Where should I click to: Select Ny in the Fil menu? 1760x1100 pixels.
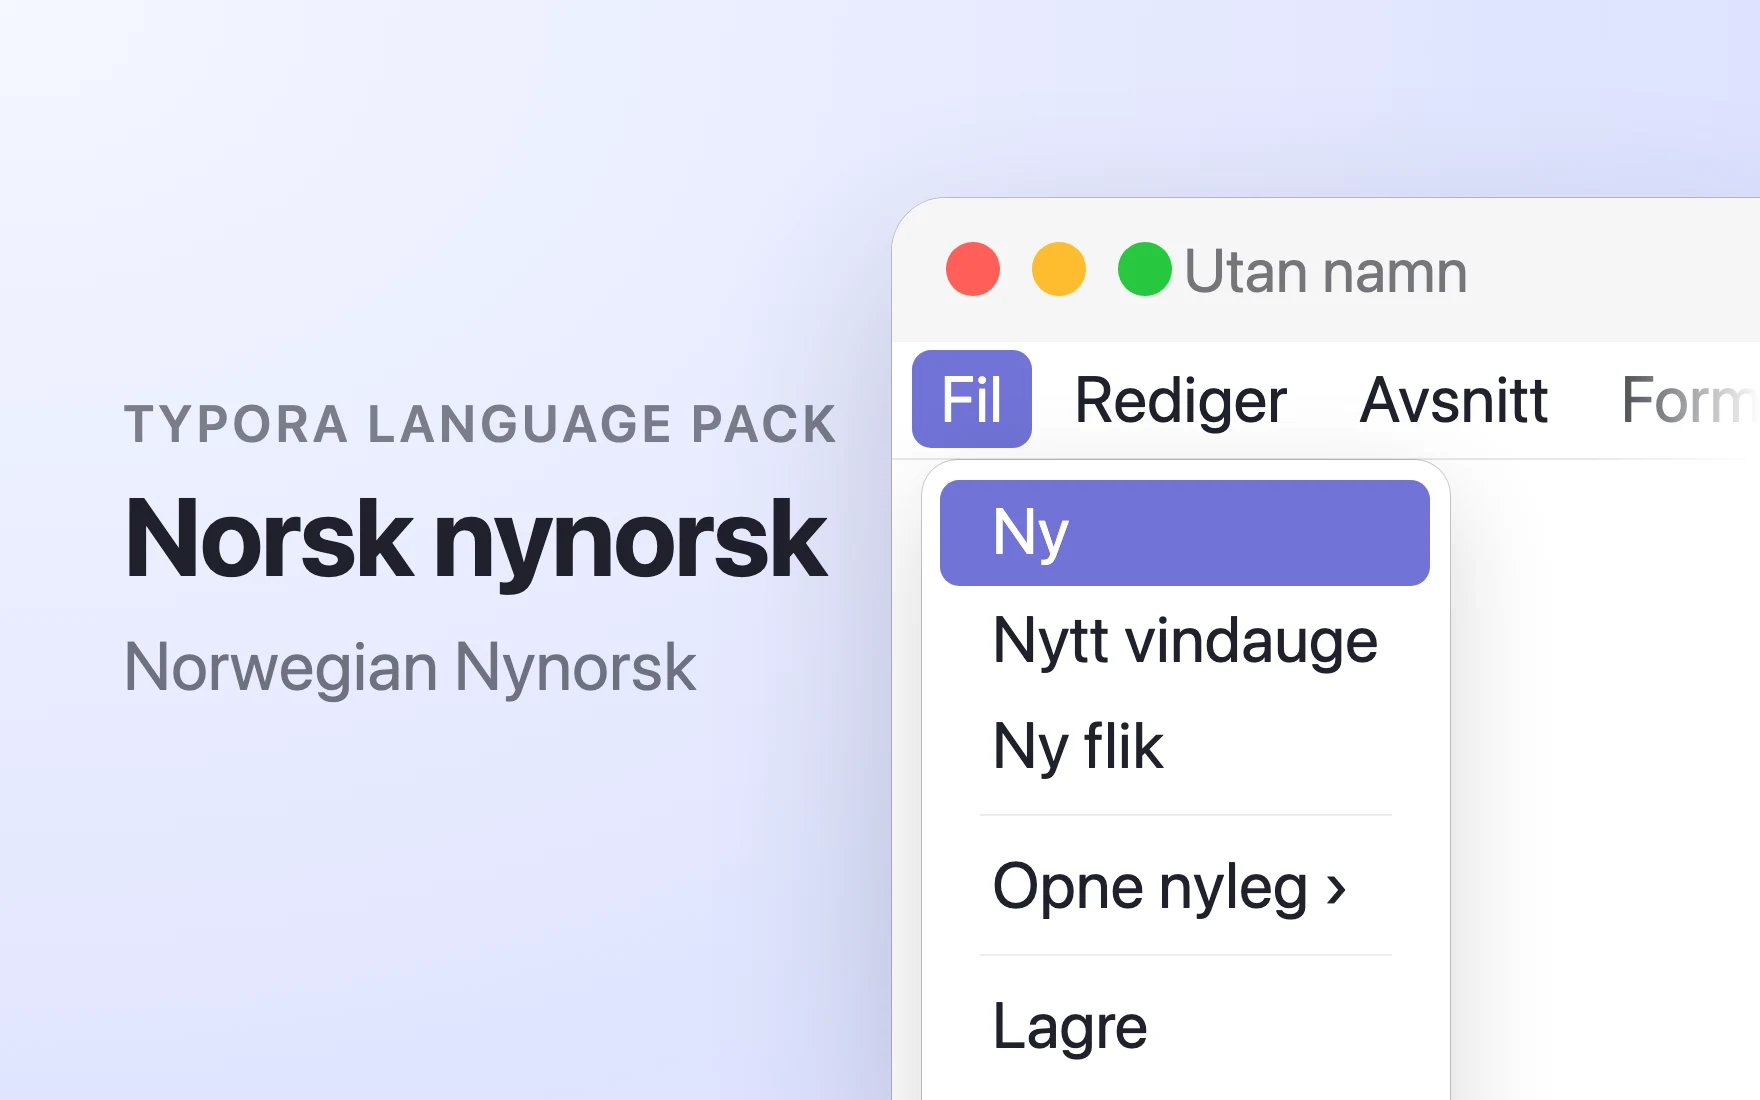pos(1185,533)
